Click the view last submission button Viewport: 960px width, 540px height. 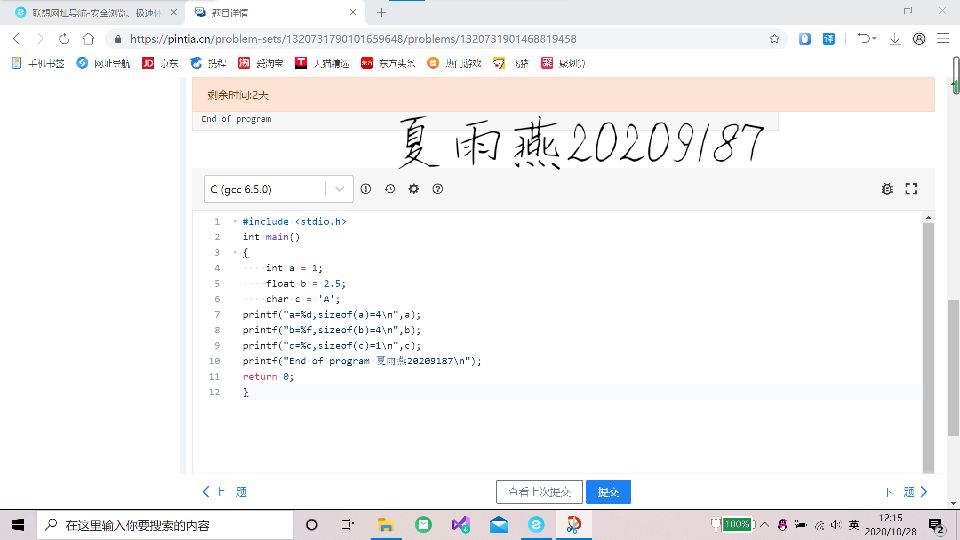point(539,492)
